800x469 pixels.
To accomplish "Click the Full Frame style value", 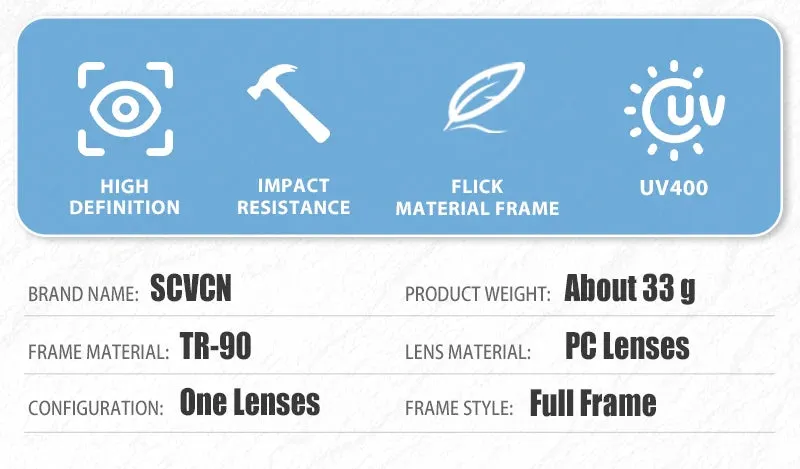I will coord(593,403).
